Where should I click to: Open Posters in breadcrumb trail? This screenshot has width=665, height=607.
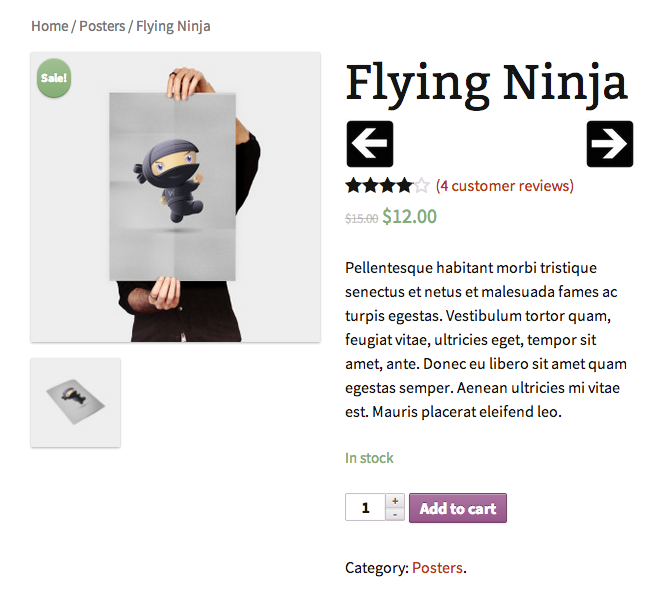[102, 26]
